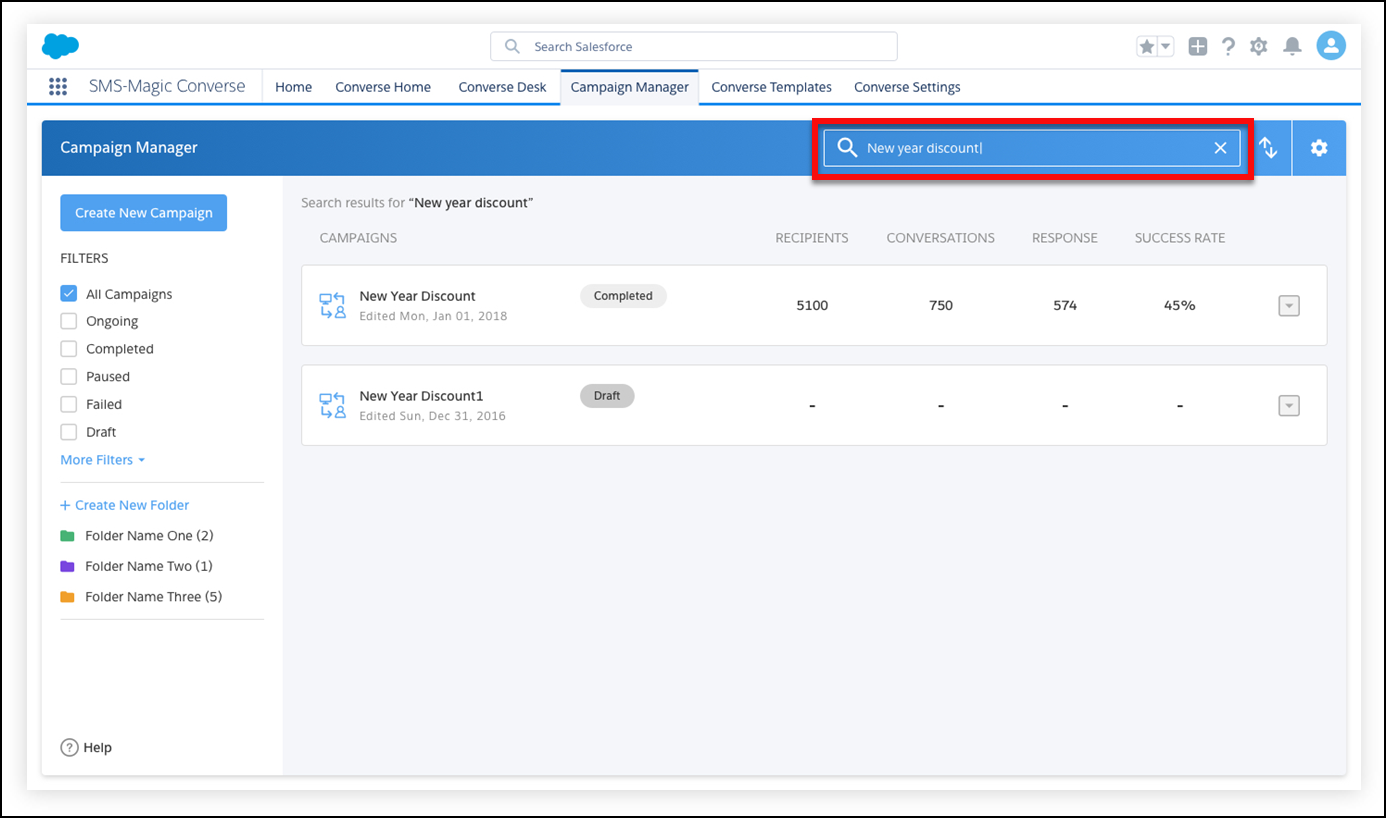The width and height of the screenshot is (1386, 818).
Task: Check the Failed filter
Action: click(x=69, y=404)
